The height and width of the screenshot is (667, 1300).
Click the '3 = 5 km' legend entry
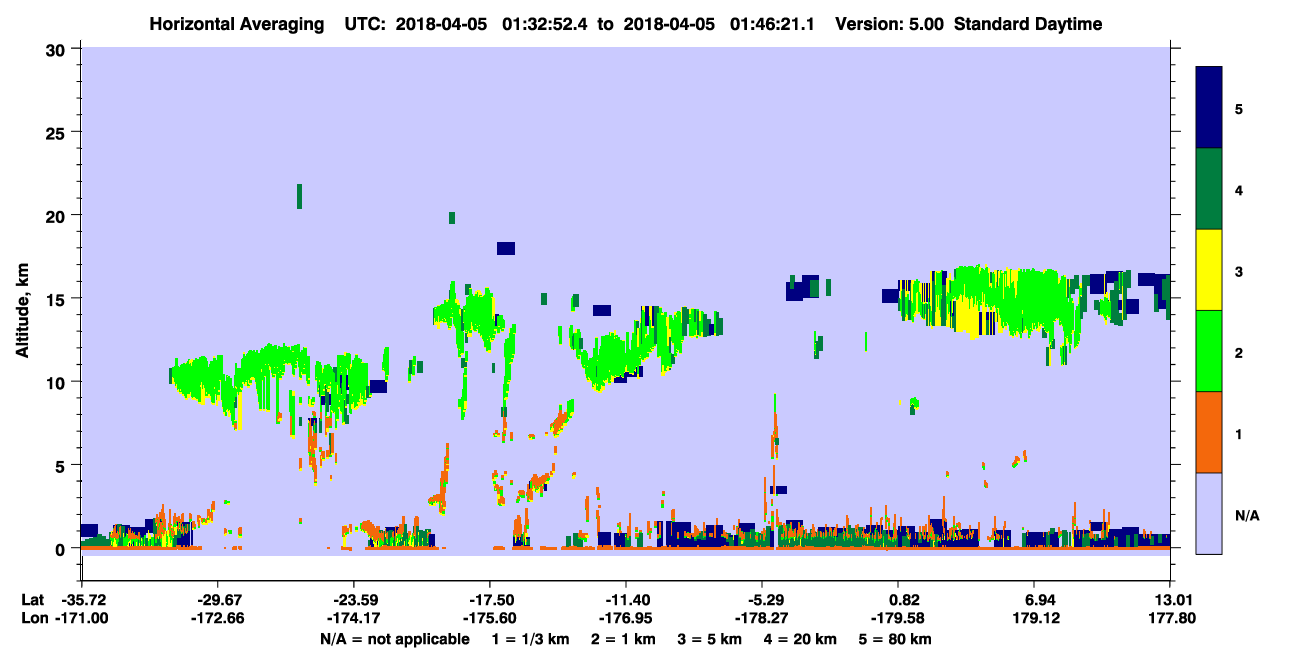click(709, 639)
